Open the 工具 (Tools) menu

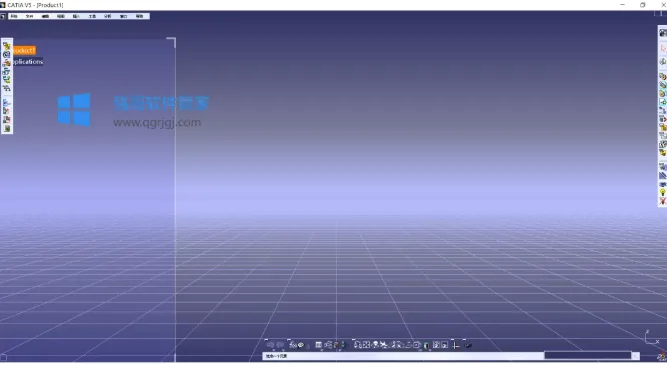(92, 16)
